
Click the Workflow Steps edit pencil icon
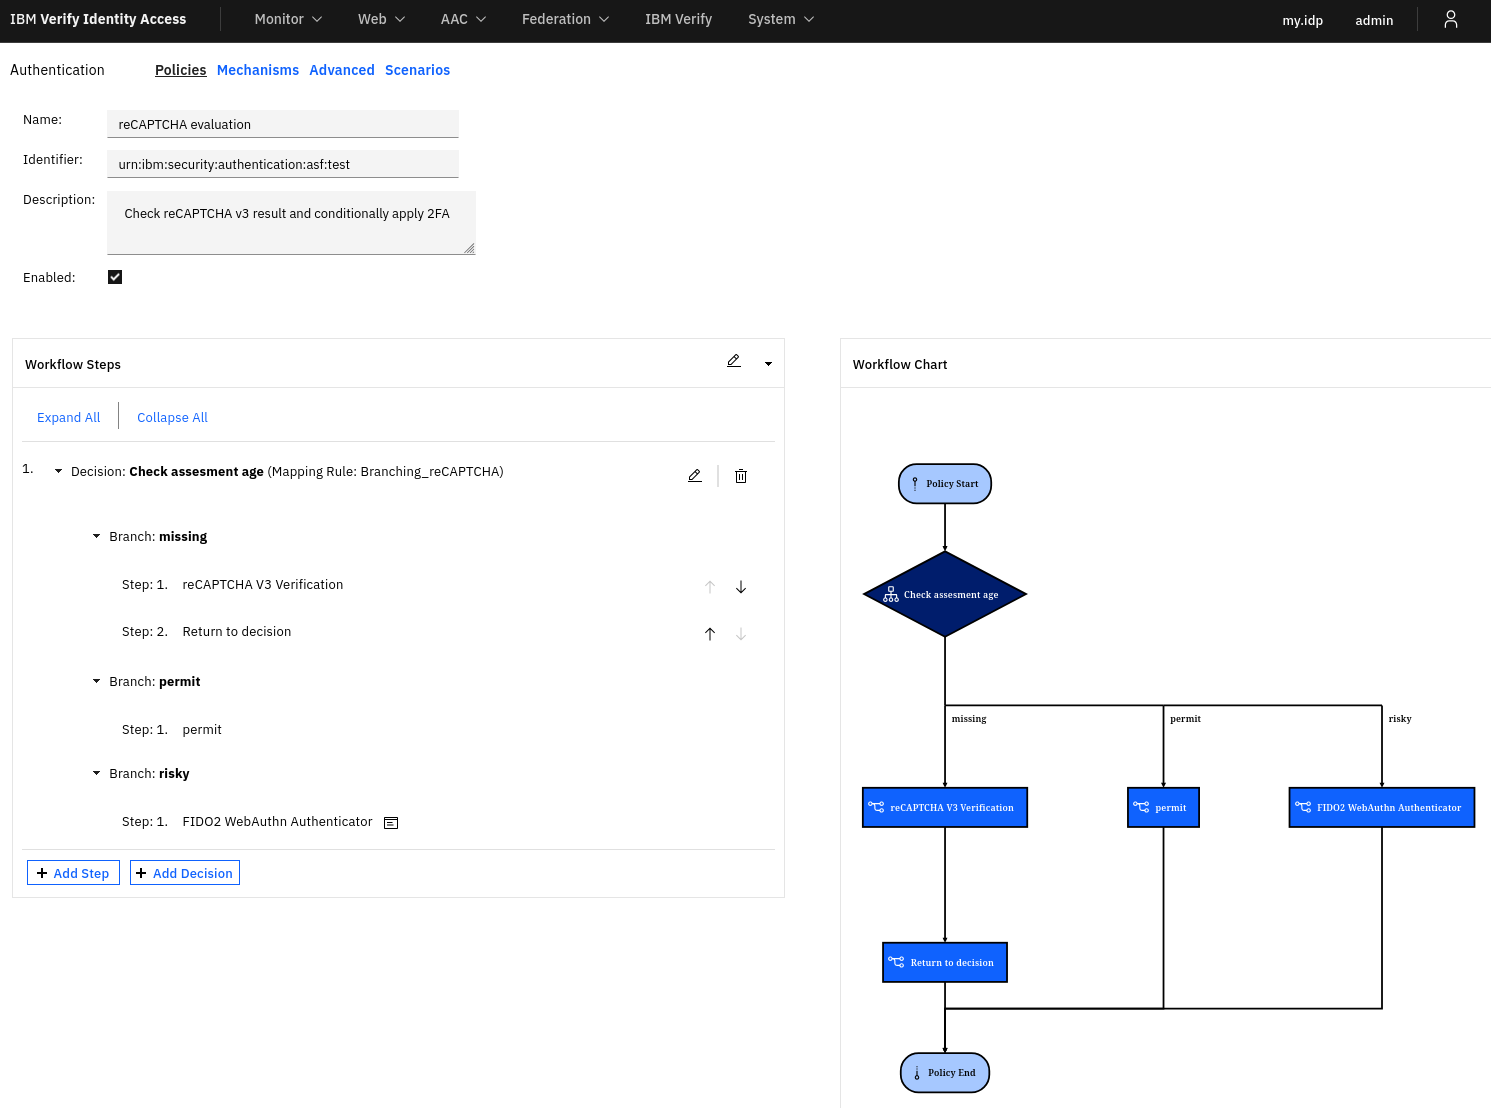(x=734, y=361)
